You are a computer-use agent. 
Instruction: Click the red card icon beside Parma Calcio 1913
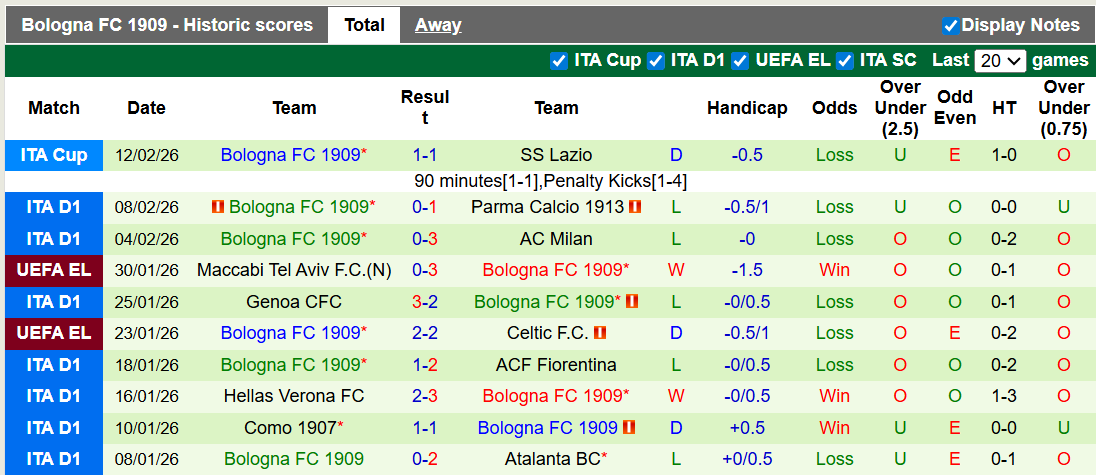pyautogui.click(x=635, y=207)
